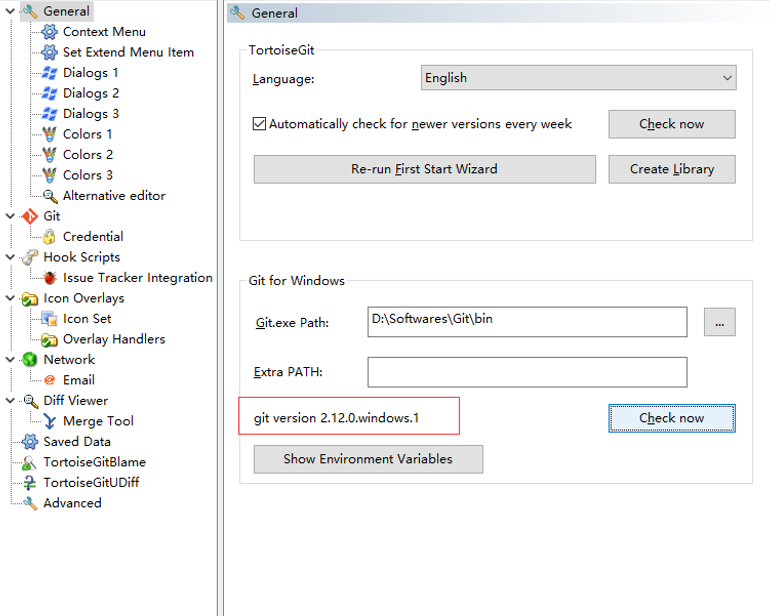Click the Git.exe Path input field
This screenshot has width=770, height=616.
pyautogui.click(x=527, y=322)
